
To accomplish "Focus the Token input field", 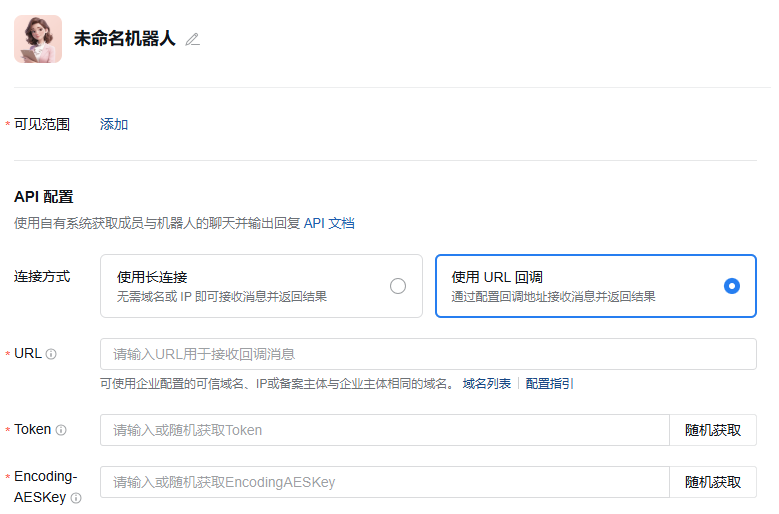I will (384, 430).
